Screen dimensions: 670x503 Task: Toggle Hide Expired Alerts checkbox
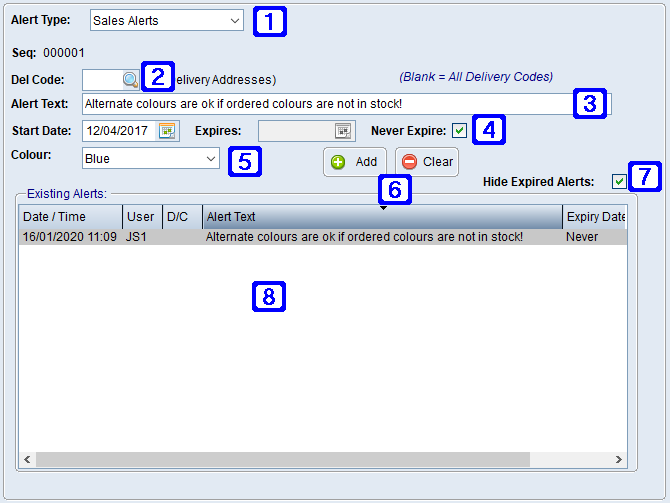[x=620, y=181]
